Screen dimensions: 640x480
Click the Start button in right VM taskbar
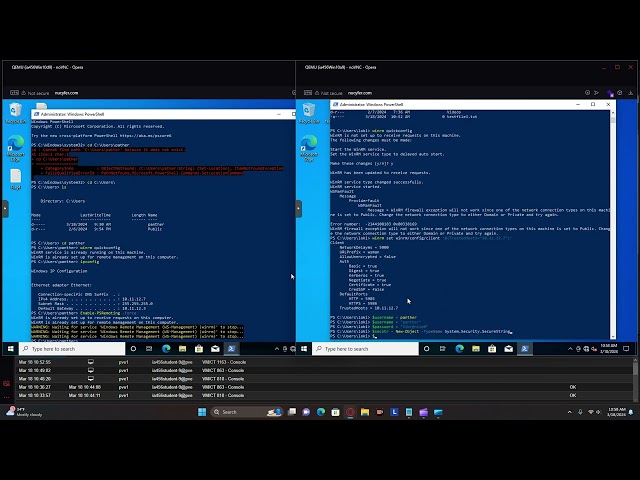tap(304, 349)
